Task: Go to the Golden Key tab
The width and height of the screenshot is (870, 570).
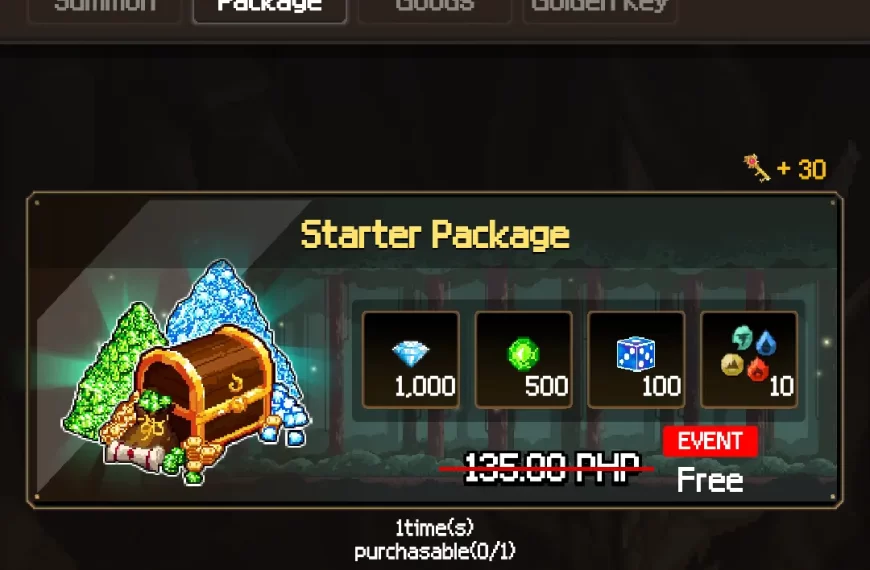Action: (x=600, y=10)
